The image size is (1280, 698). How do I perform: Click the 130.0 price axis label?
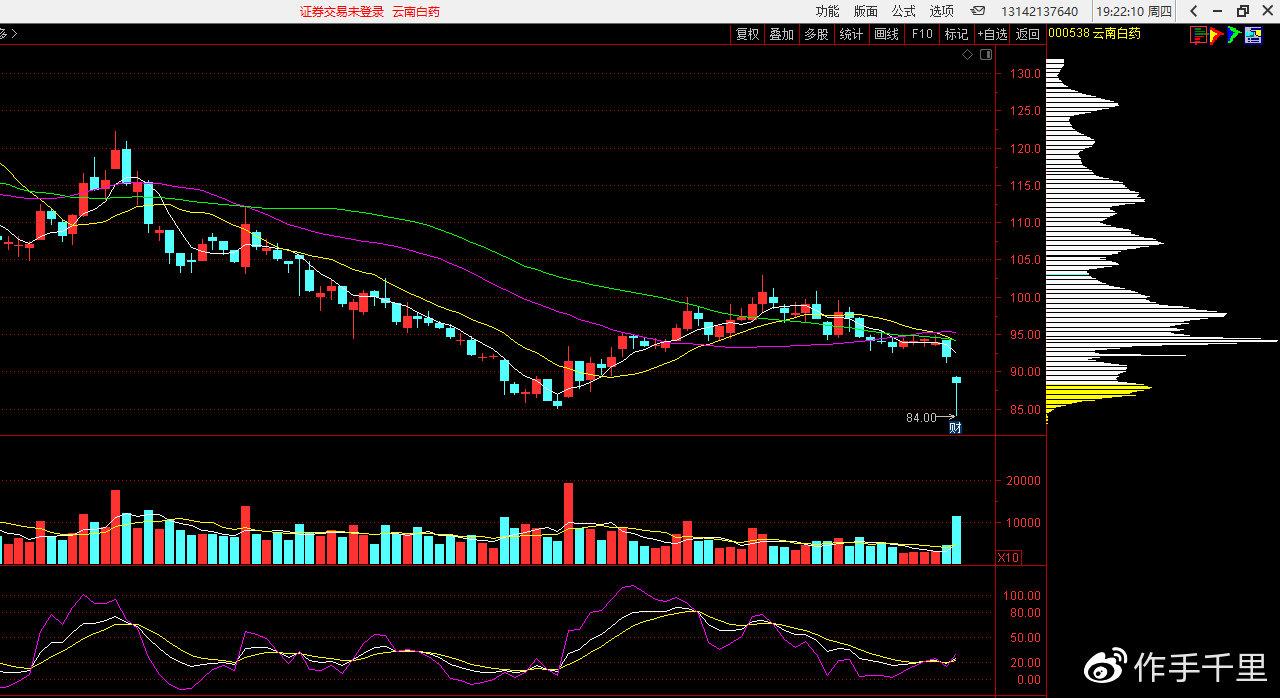(1025, 74)
